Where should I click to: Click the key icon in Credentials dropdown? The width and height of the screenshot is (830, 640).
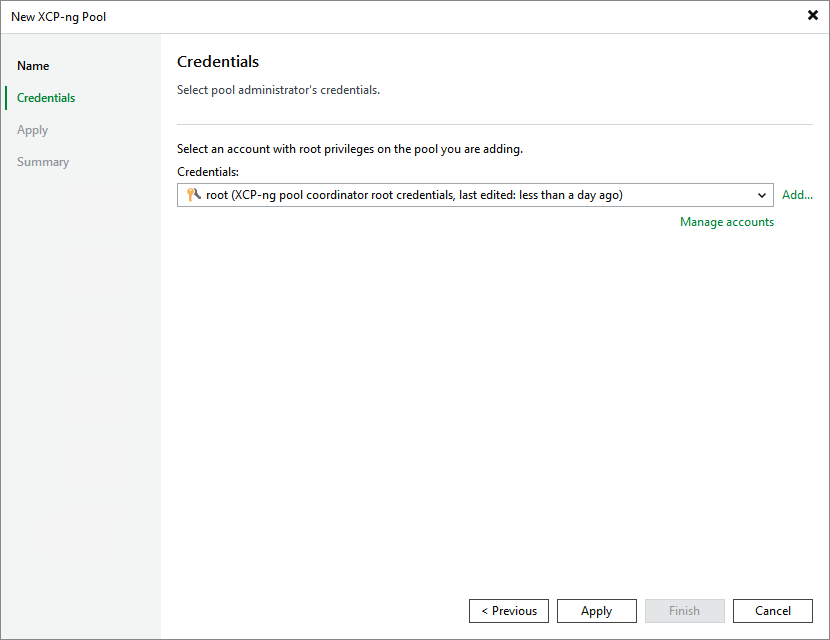pyautogui.click(x=194, y=195)
